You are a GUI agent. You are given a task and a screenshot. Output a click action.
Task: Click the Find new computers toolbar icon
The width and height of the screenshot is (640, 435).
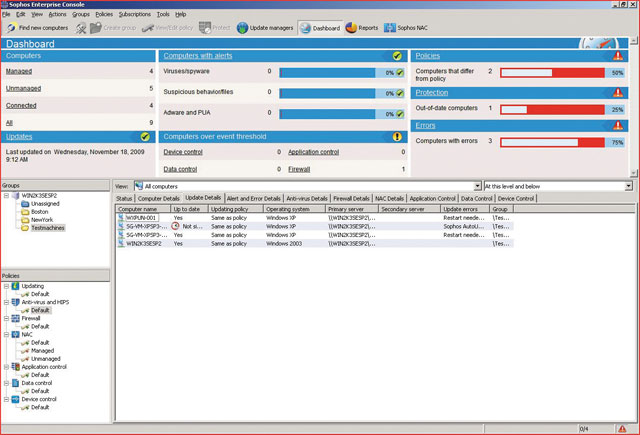click(x=11, y=28)
